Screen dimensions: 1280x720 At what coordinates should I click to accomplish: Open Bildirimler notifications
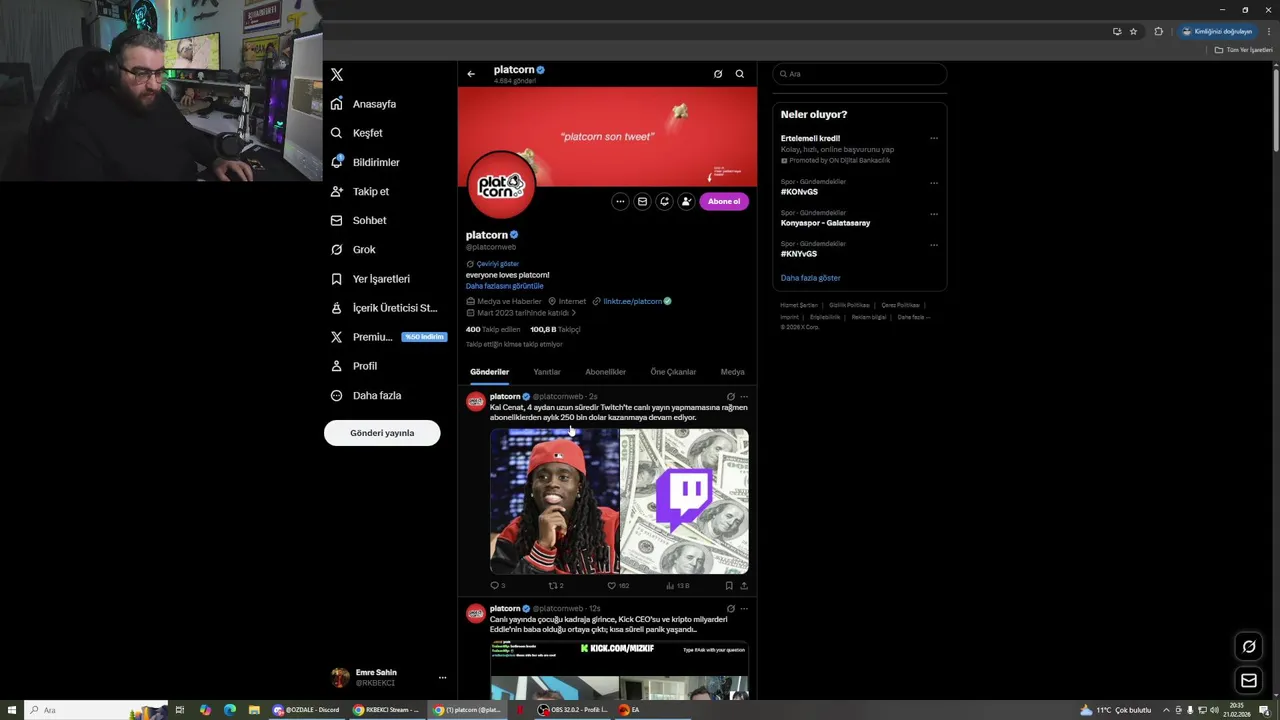coord(365,162)
